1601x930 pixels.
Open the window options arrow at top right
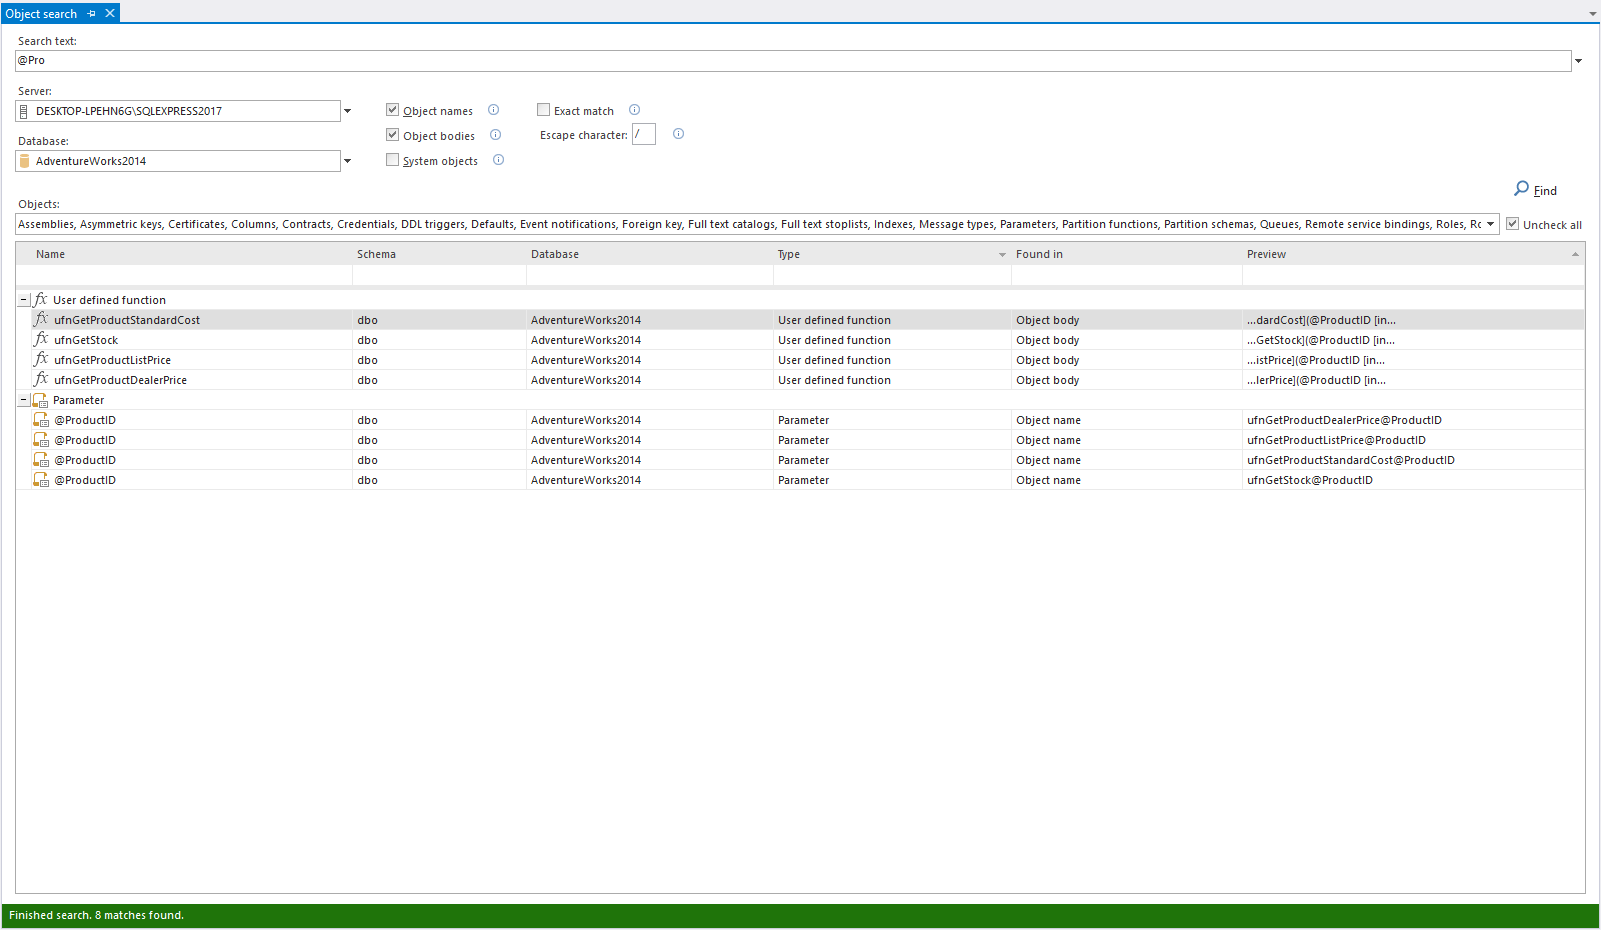click(1593, 14)
